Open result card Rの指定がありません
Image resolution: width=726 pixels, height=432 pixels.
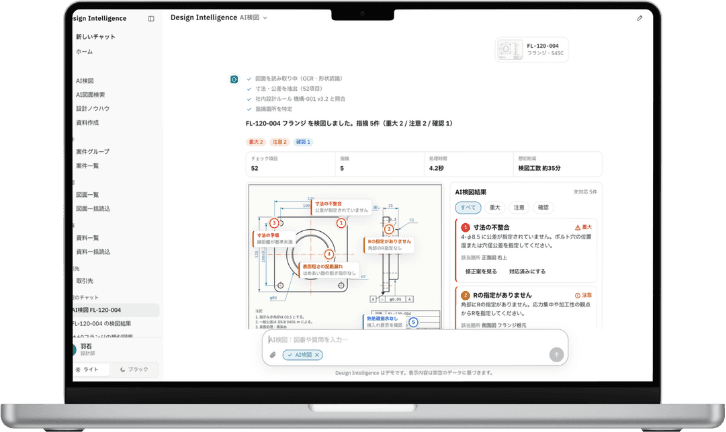tap(526, 308)
